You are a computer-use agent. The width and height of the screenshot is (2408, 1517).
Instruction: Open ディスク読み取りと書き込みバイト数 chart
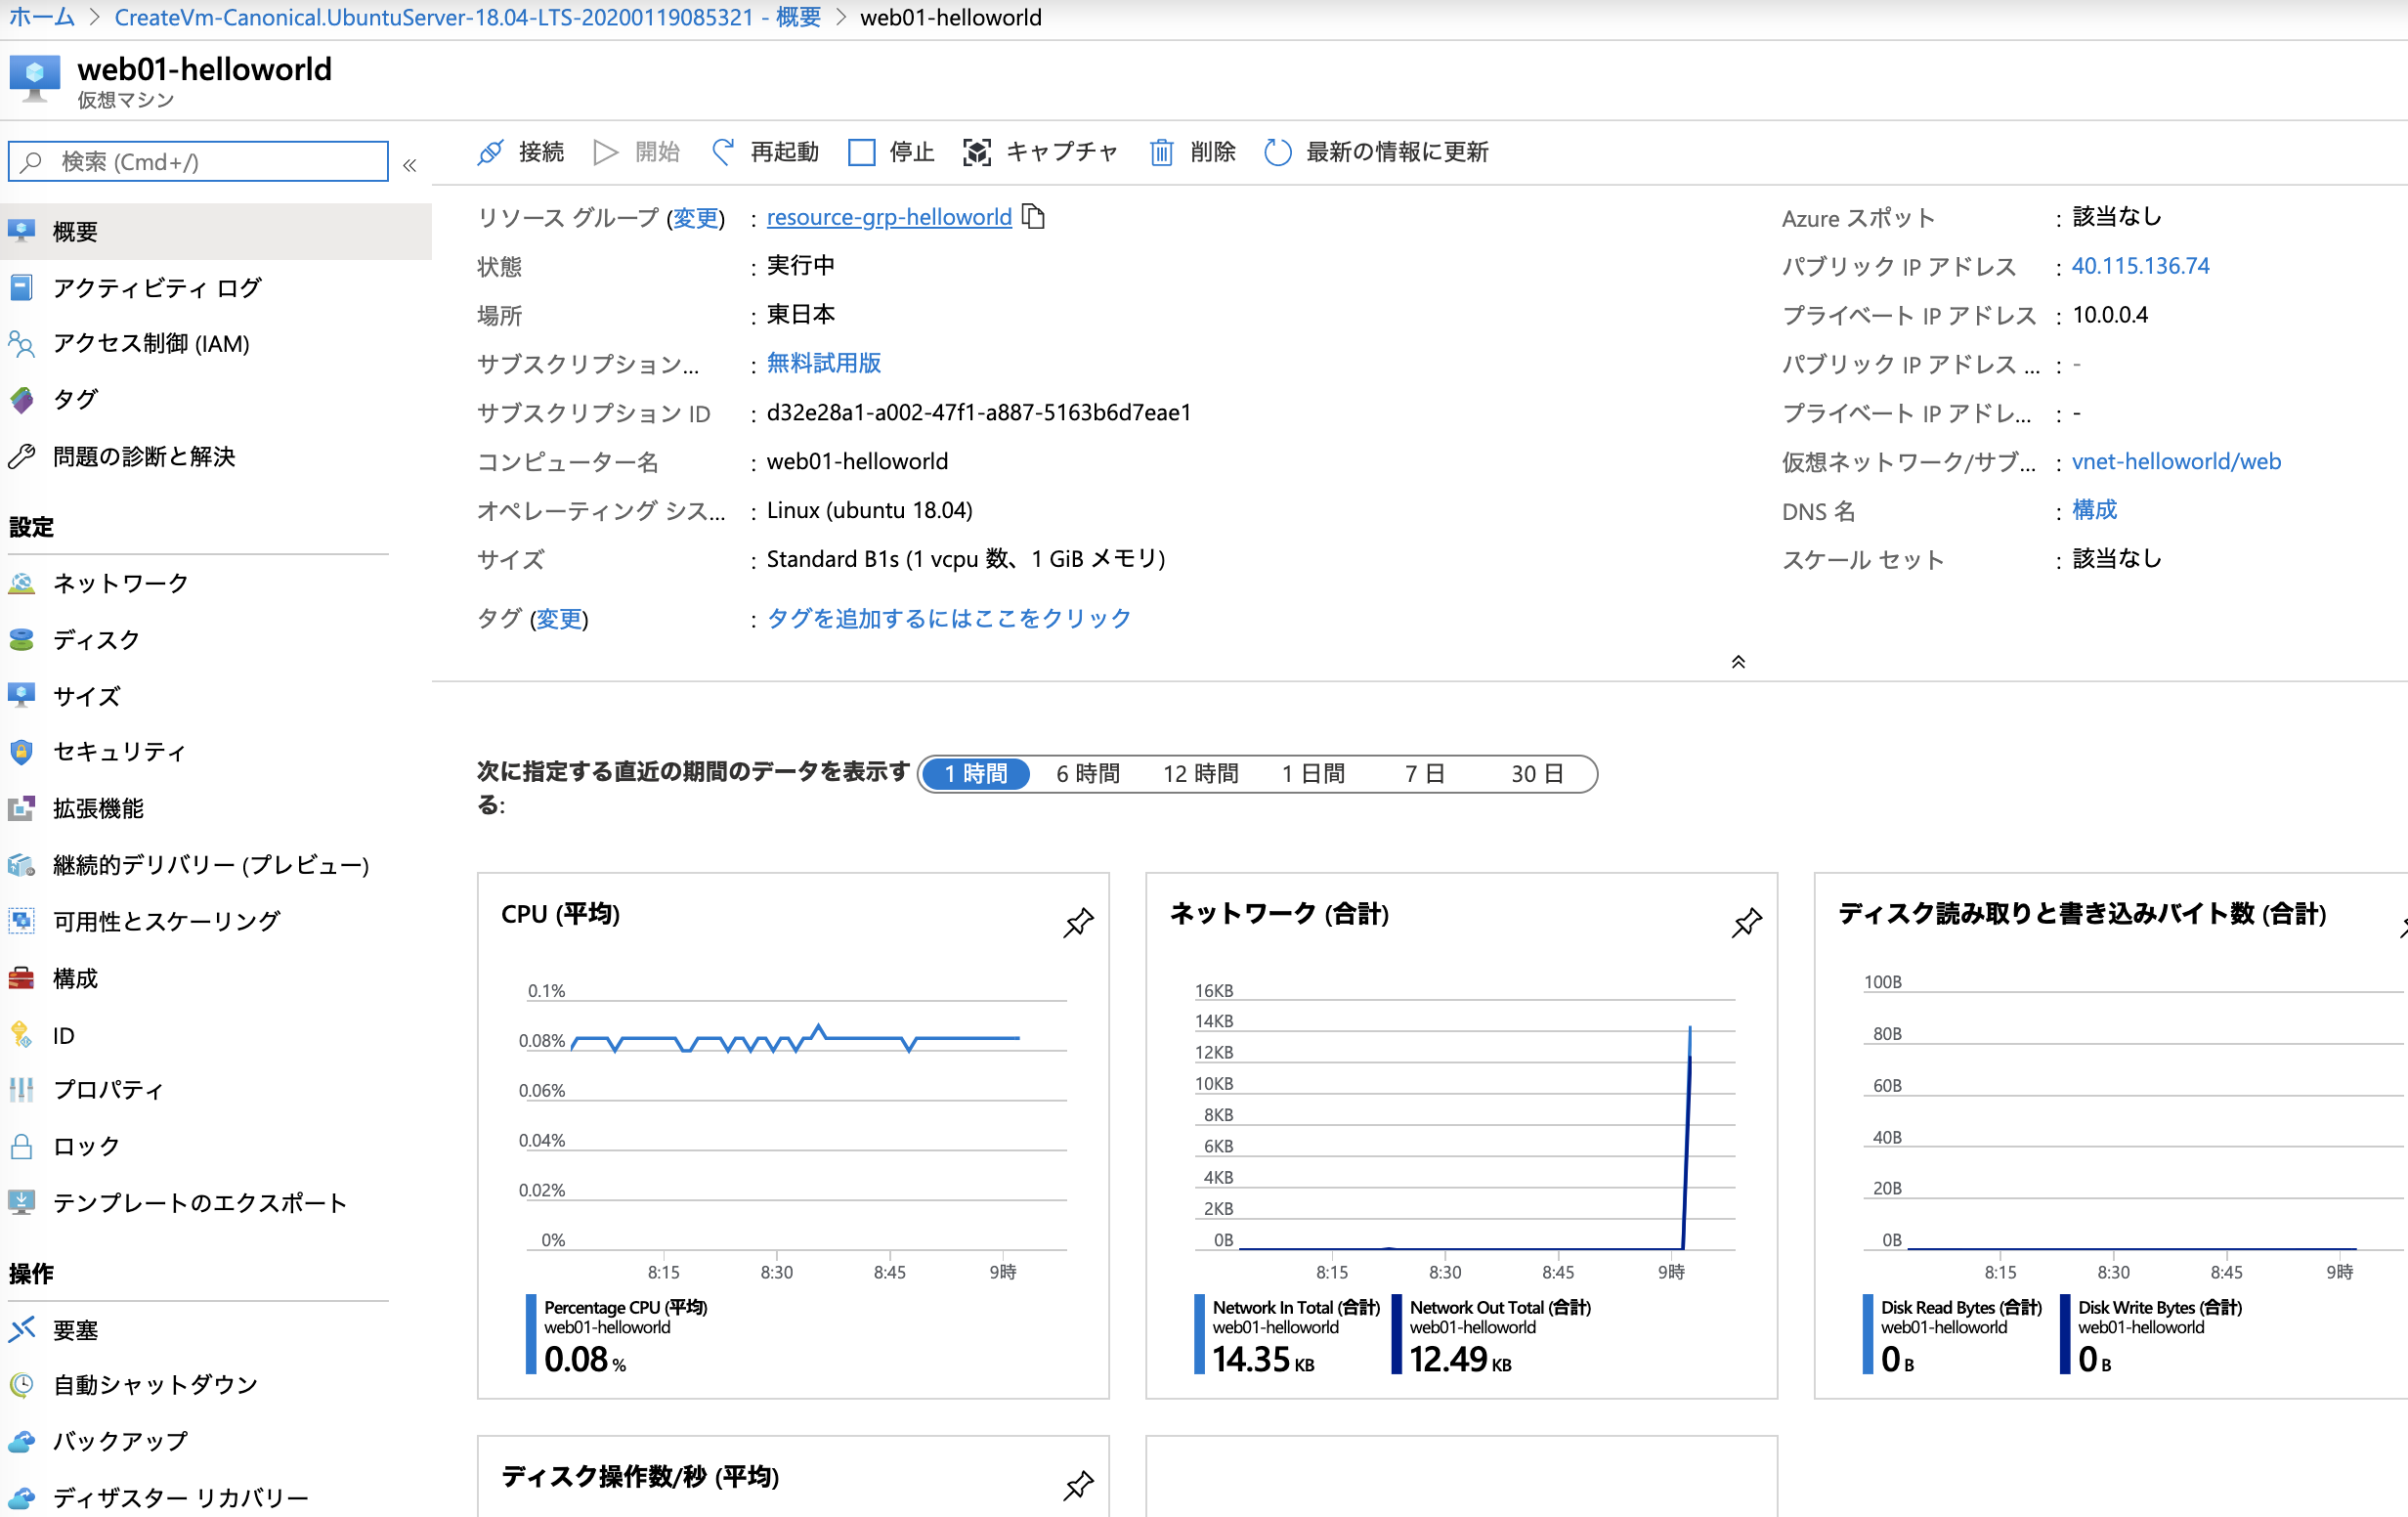click(x=2110, y=1135)
